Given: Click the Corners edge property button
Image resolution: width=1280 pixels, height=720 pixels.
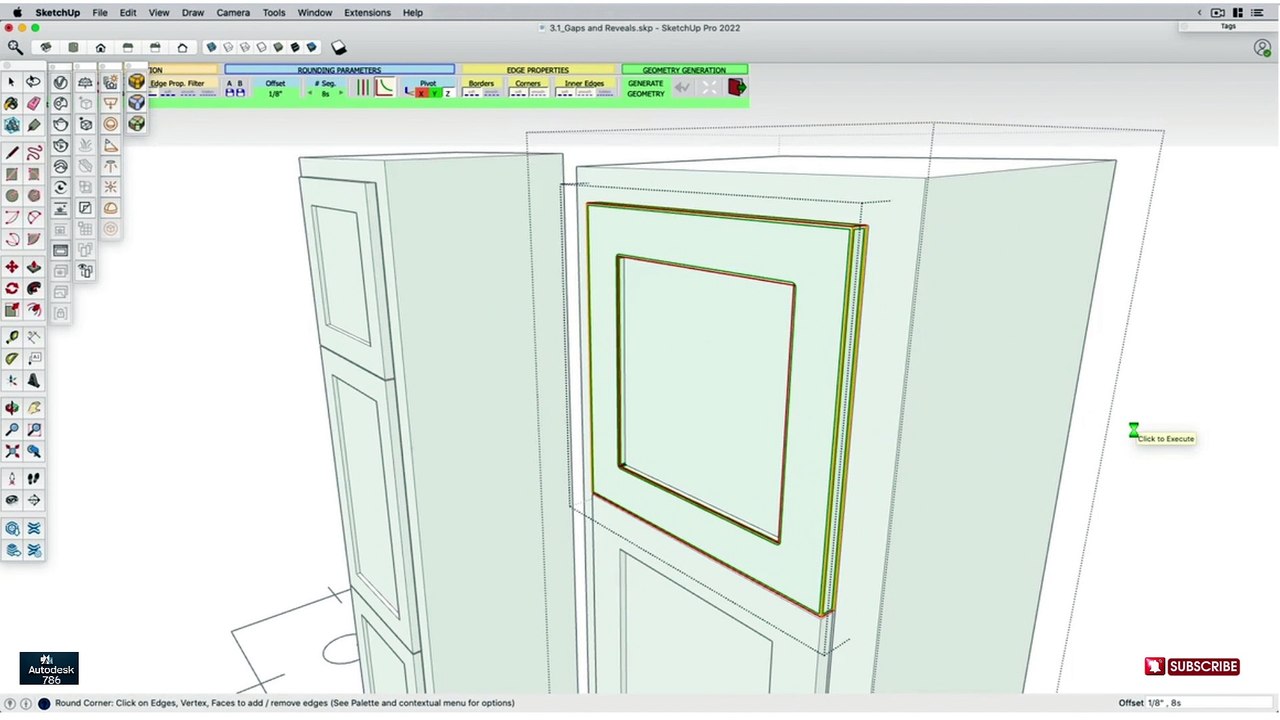Looking at the screenshot, I should pos(527,83).
